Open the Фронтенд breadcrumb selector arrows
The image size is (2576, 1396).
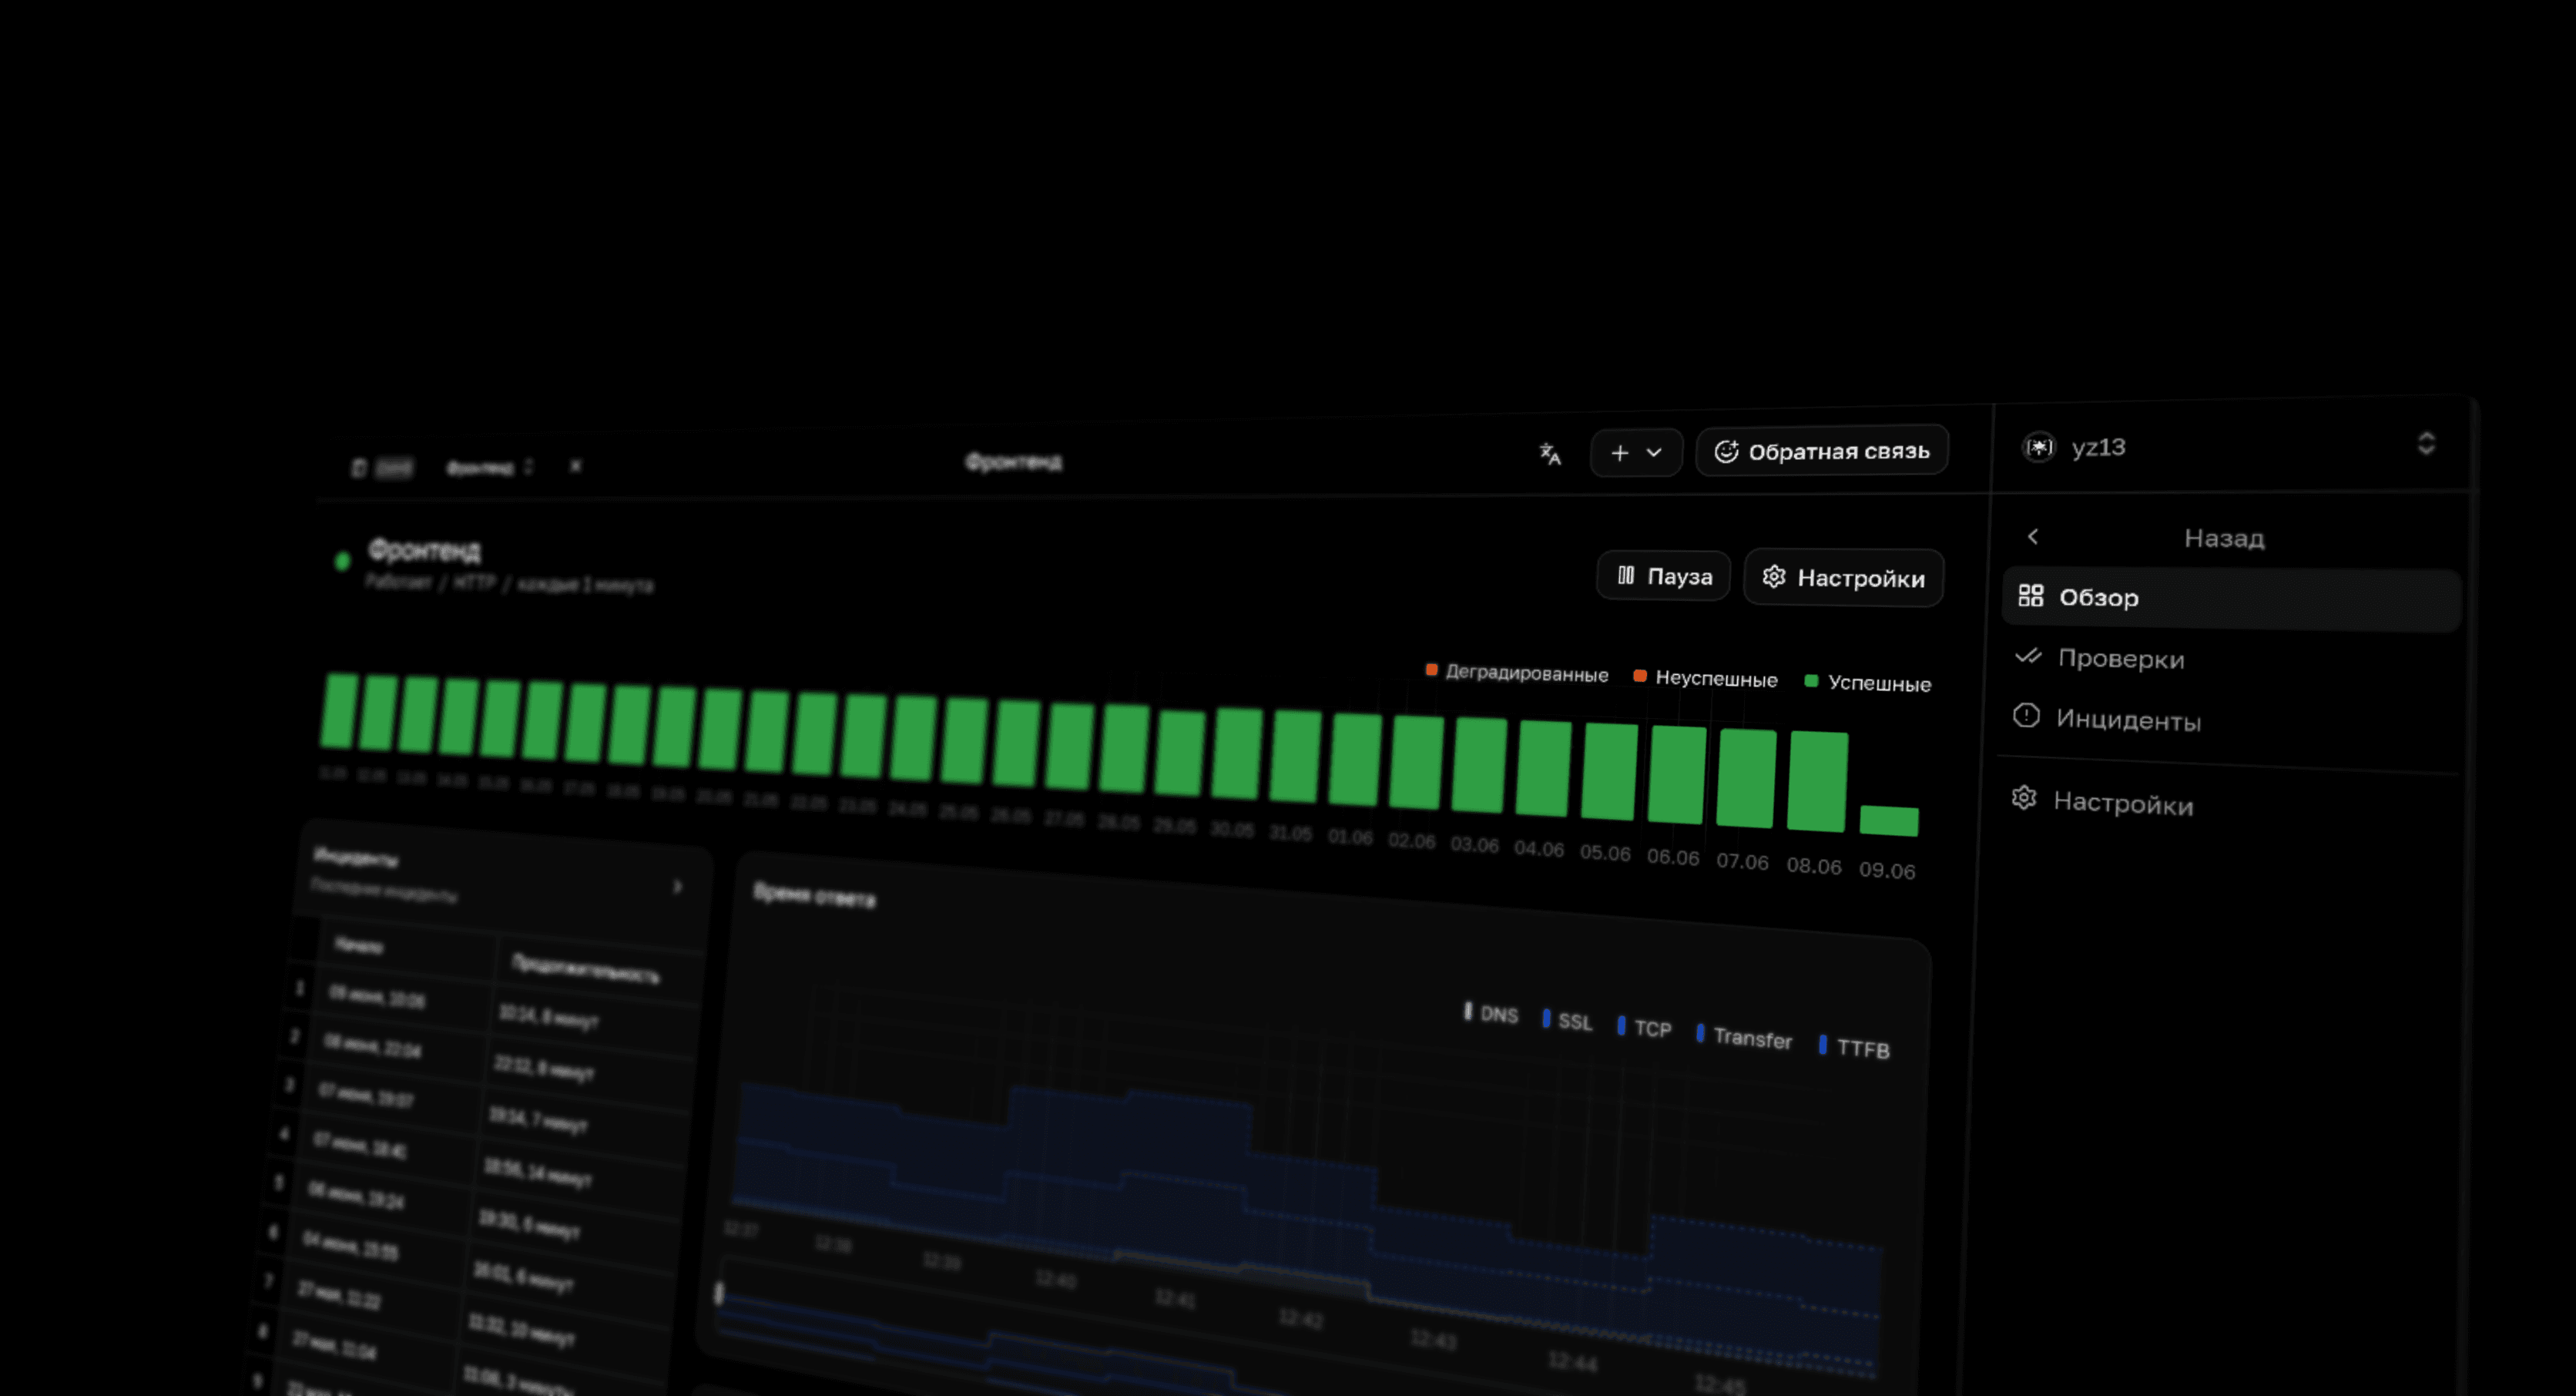pyautogui.click(x=529, y=466)
